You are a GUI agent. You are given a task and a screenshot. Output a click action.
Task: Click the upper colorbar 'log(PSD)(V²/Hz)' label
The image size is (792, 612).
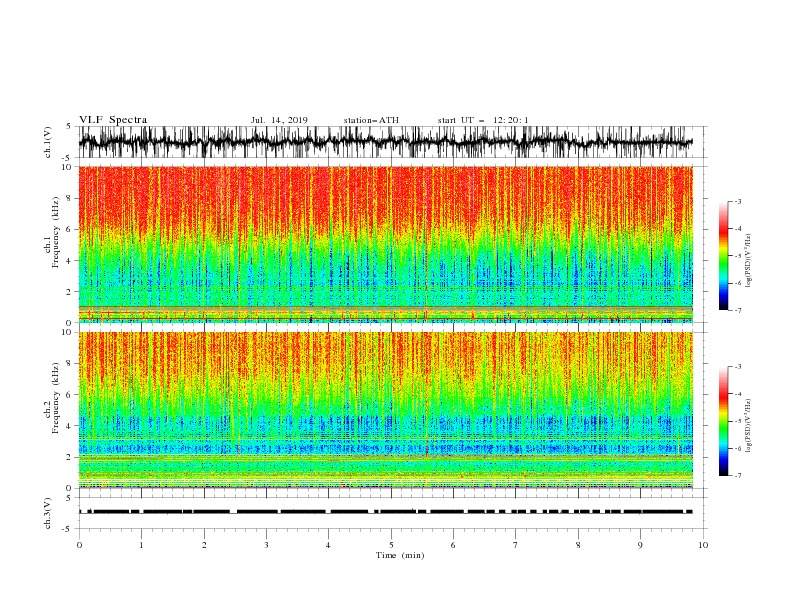point(748,261)
